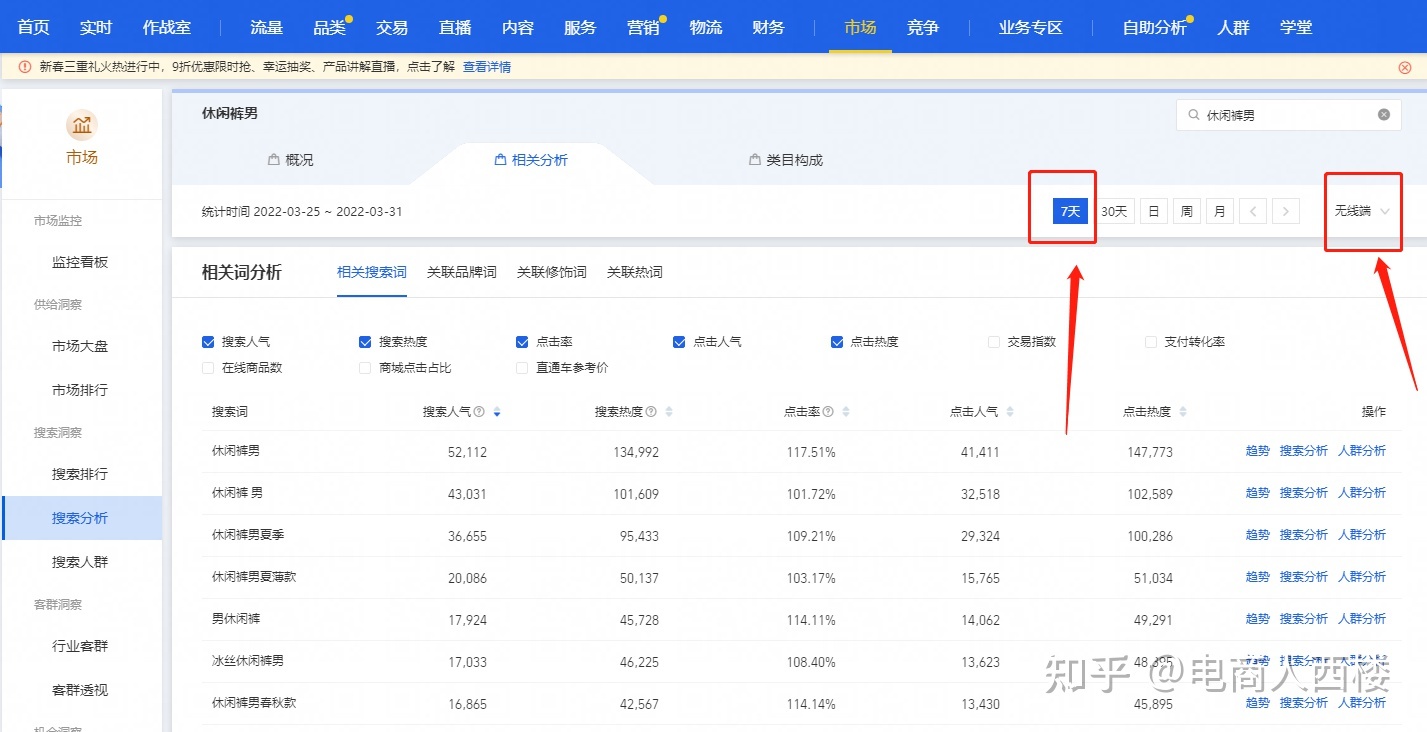Uncheck the 点击率 checkbox
Viewport: 1427px width, 732px height.
[522, 342]
